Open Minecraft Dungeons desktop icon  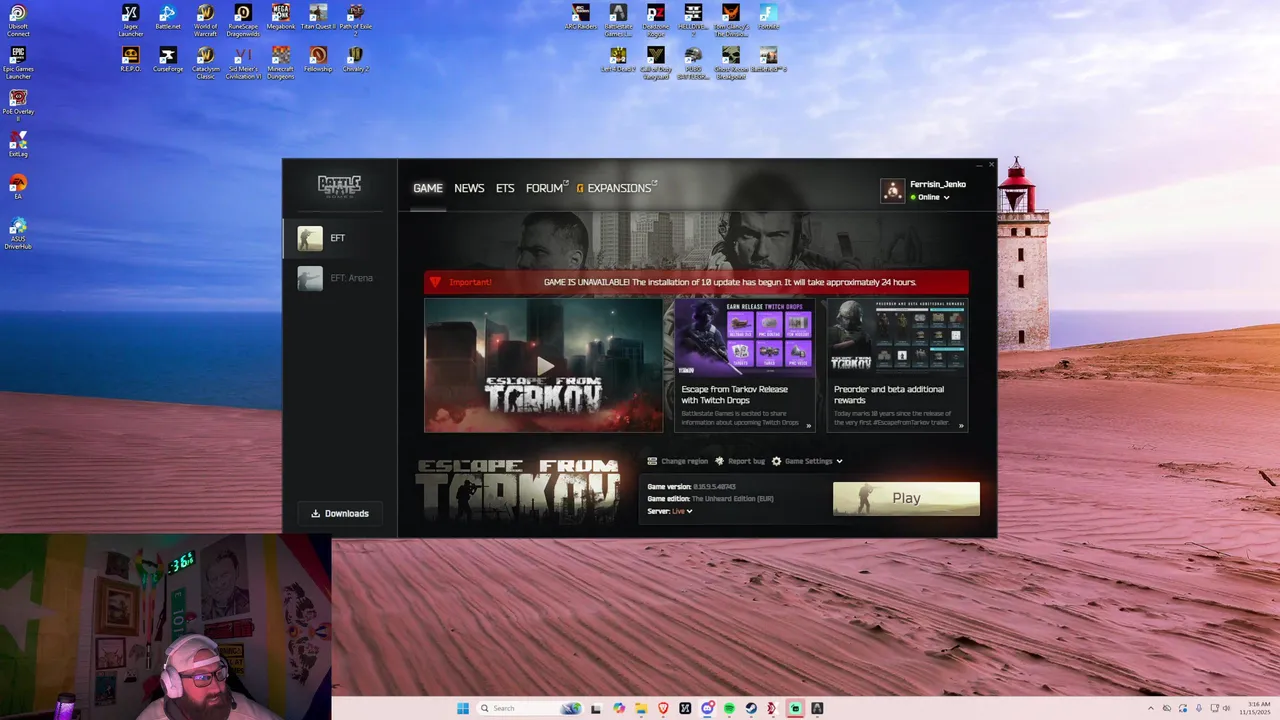tap(281, 62)
